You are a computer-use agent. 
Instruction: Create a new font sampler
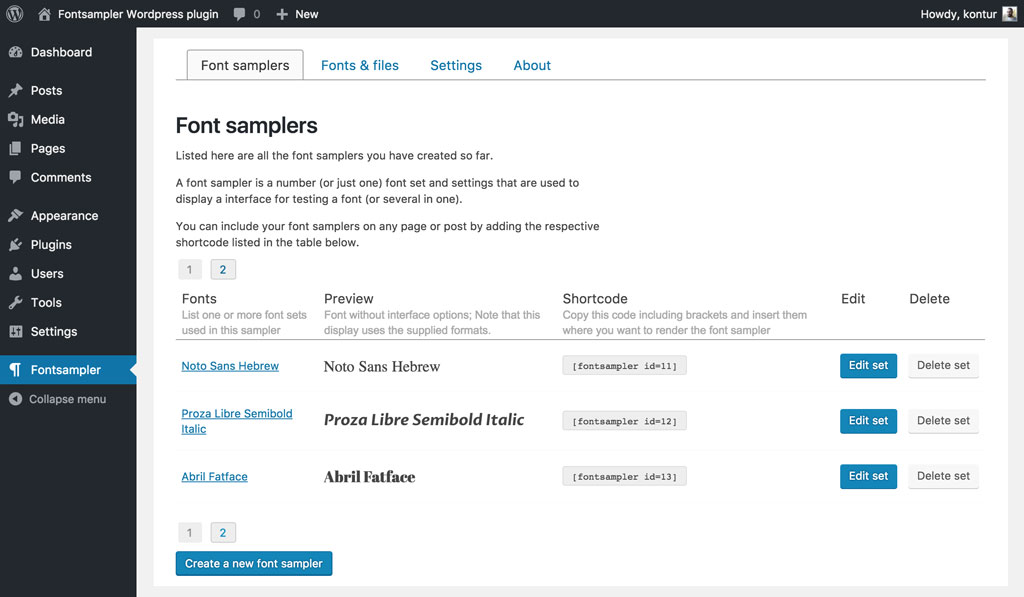[254, 564]
